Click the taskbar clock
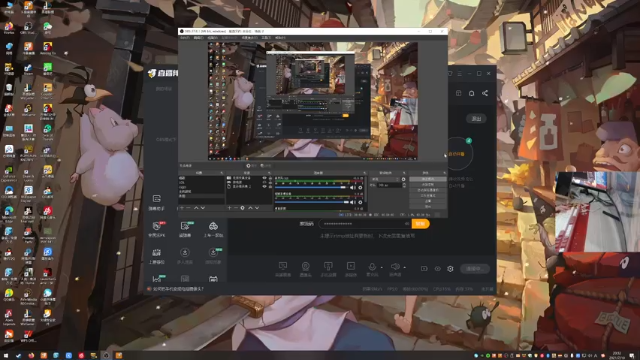 [617, 356]
